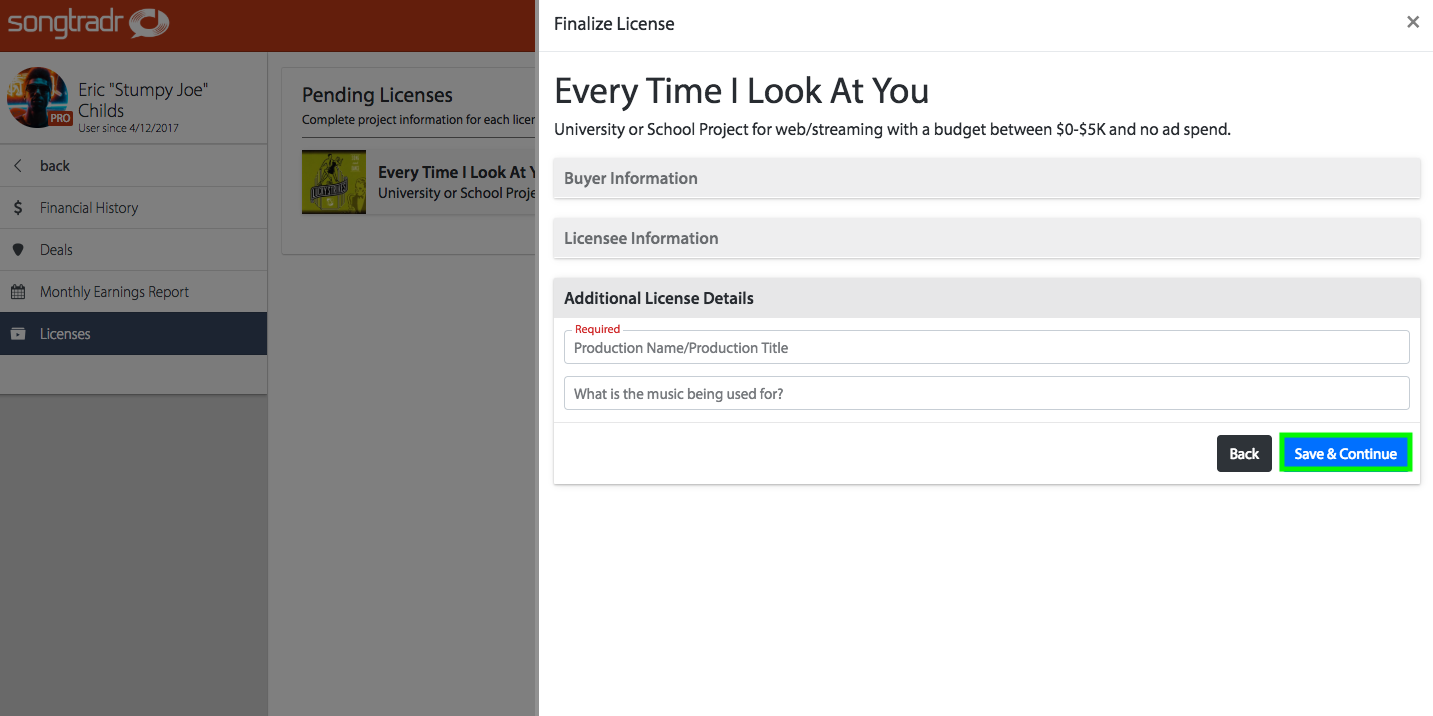
Task: Click the user name Eric "Stumpy Joe" Childs
Action: 143,100
